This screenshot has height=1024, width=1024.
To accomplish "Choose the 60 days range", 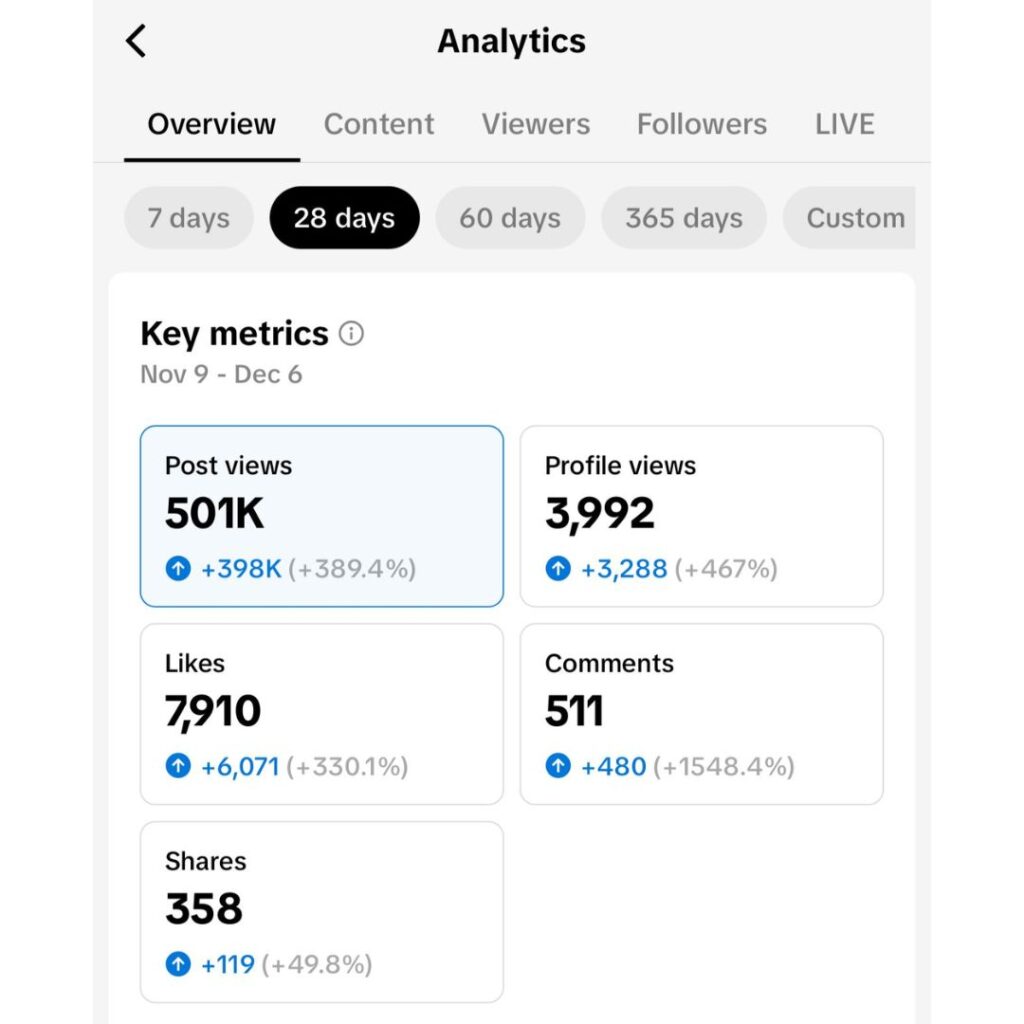I will [510, 218].
